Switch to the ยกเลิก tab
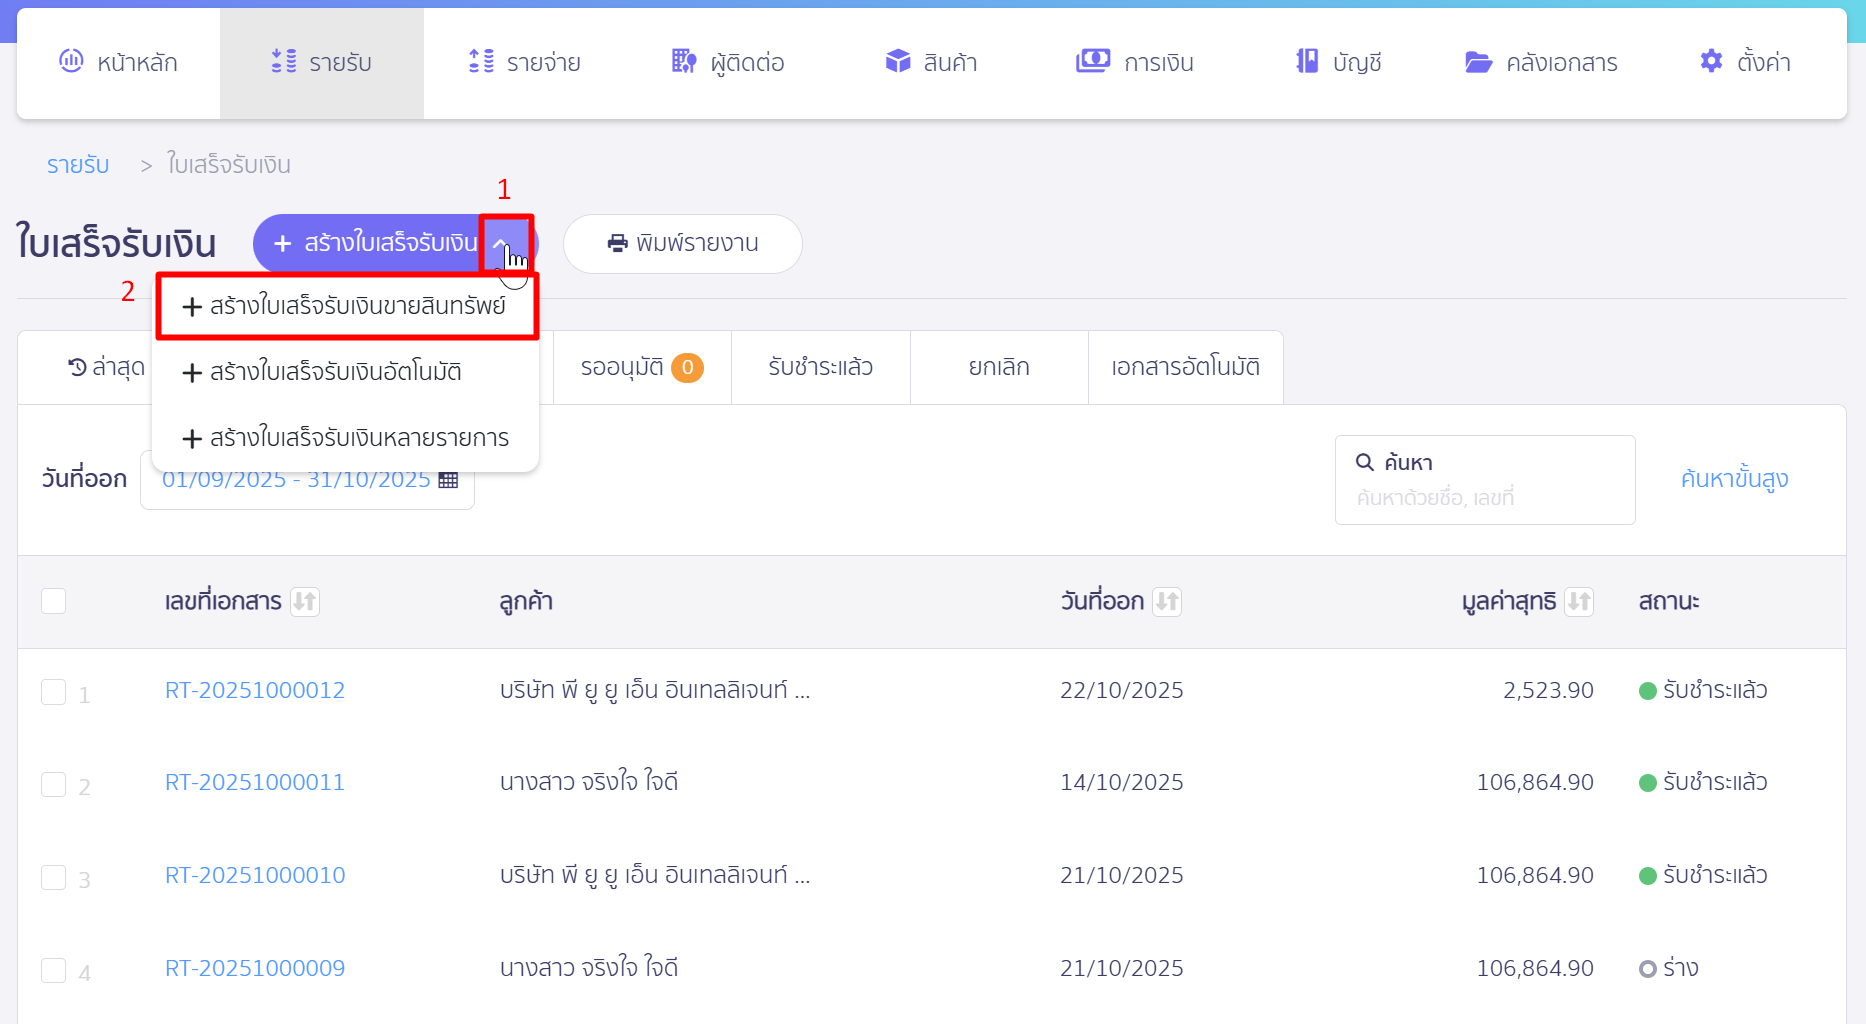The height and width of the screenshot is (1024, 1866). point(999,366)
